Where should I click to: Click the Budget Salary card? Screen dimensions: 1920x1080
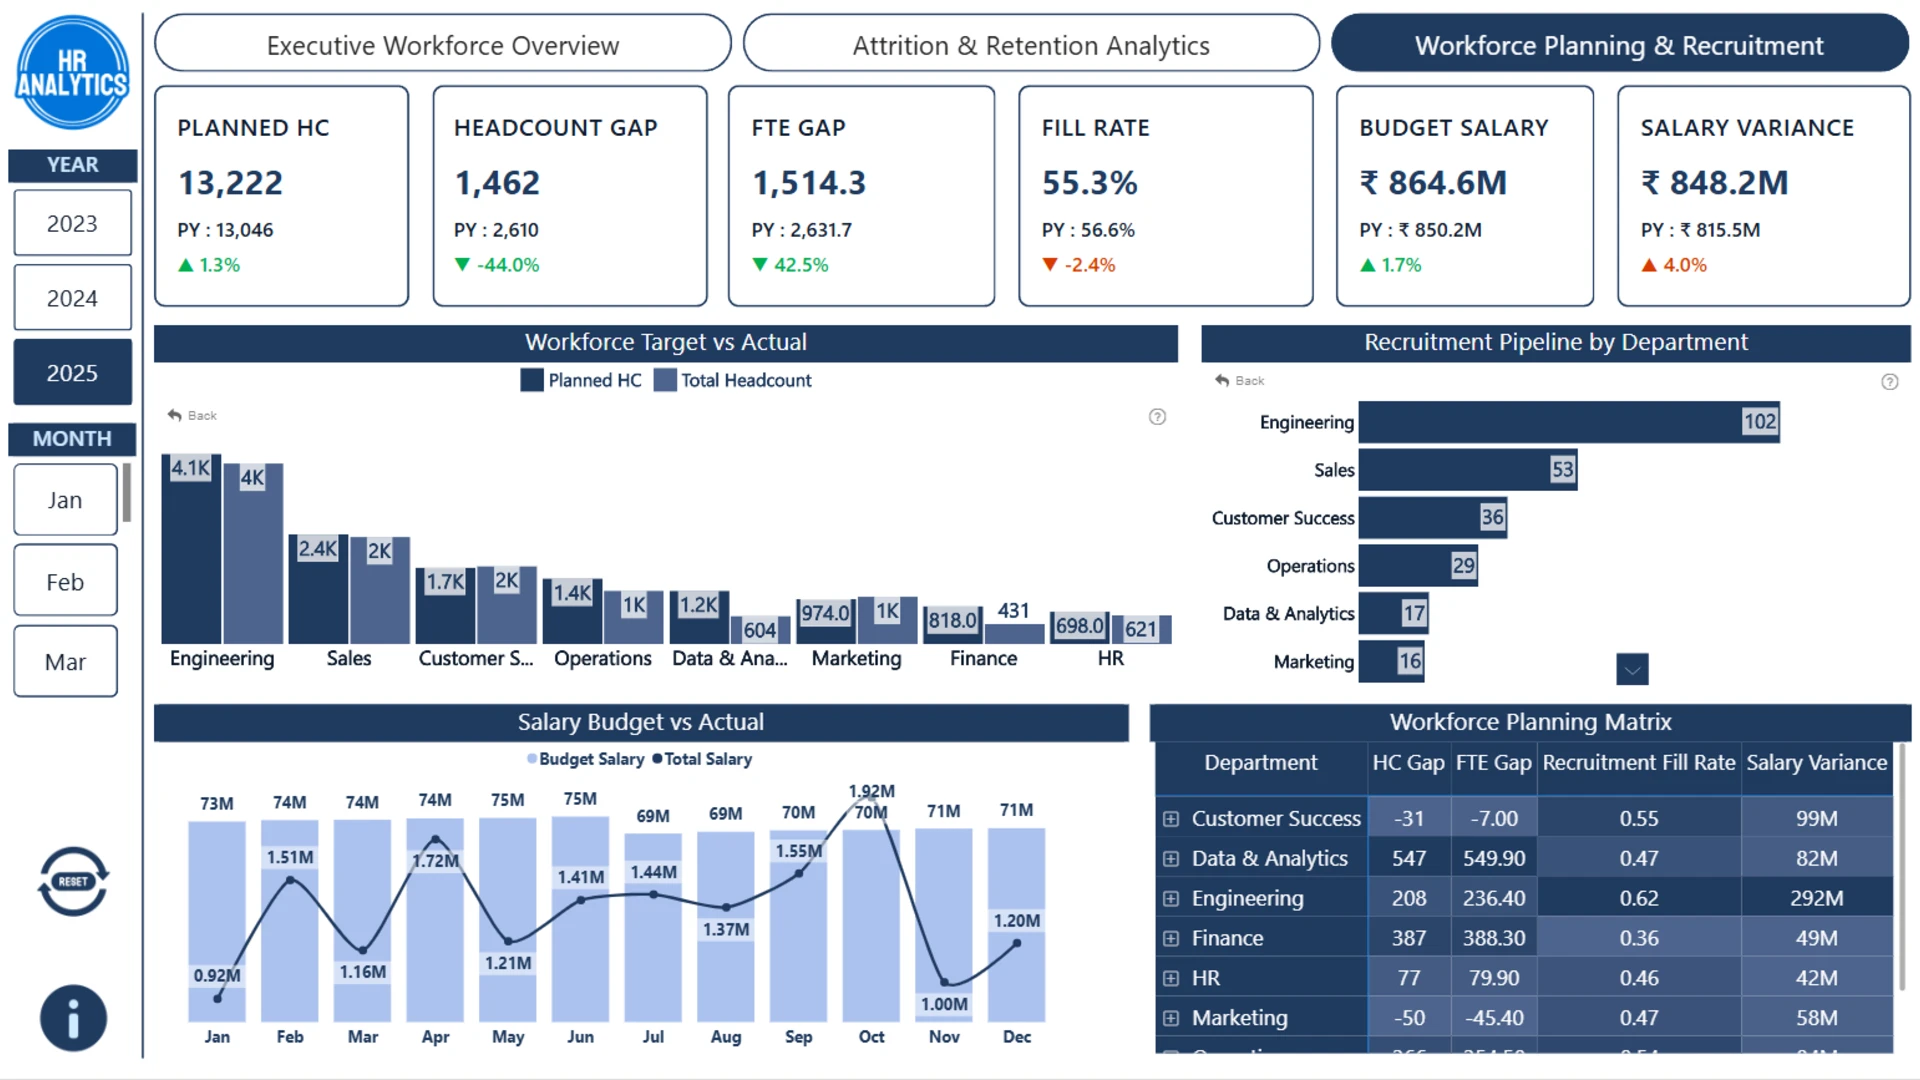click(x=1465, y=196)
